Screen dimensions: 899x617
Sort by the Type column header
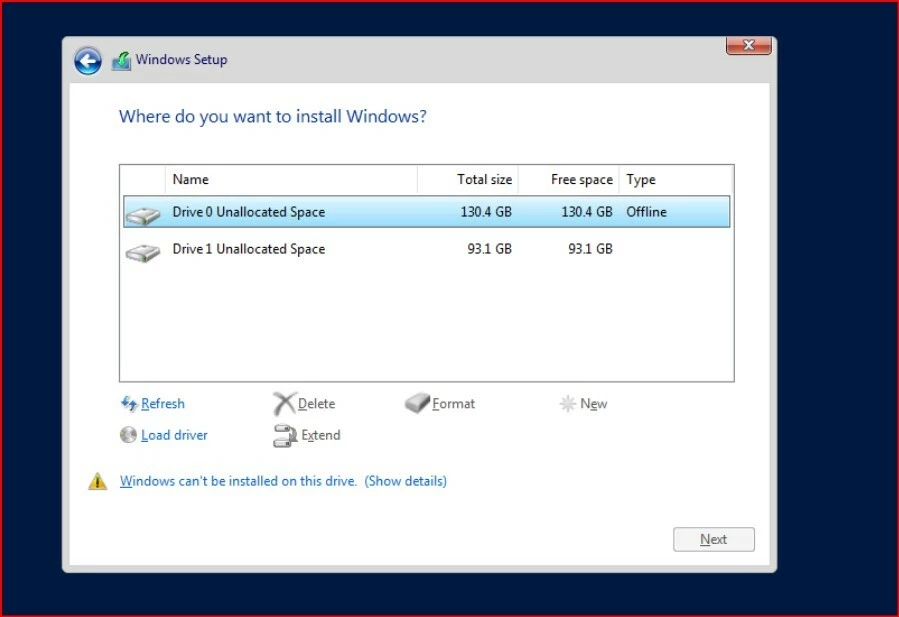(x=676, y=179)
